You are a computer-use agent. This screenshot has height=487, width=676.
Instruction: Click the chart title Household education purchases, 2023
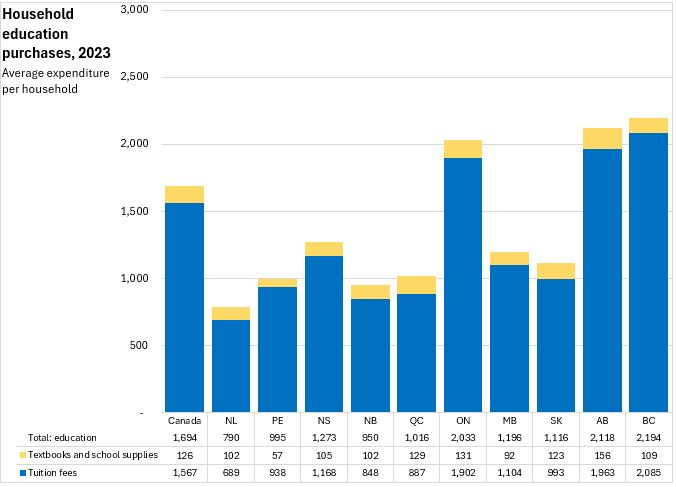57,33
